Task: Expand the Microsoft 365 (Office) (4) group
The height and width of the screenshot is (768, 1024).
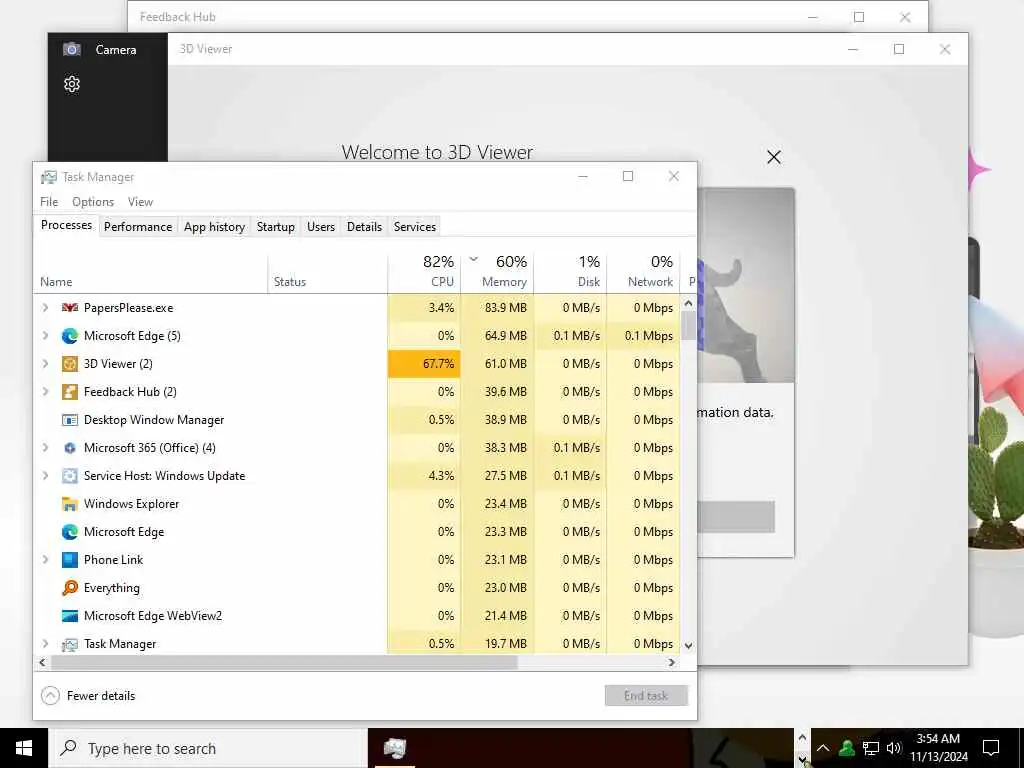Action: coord(45,448)
